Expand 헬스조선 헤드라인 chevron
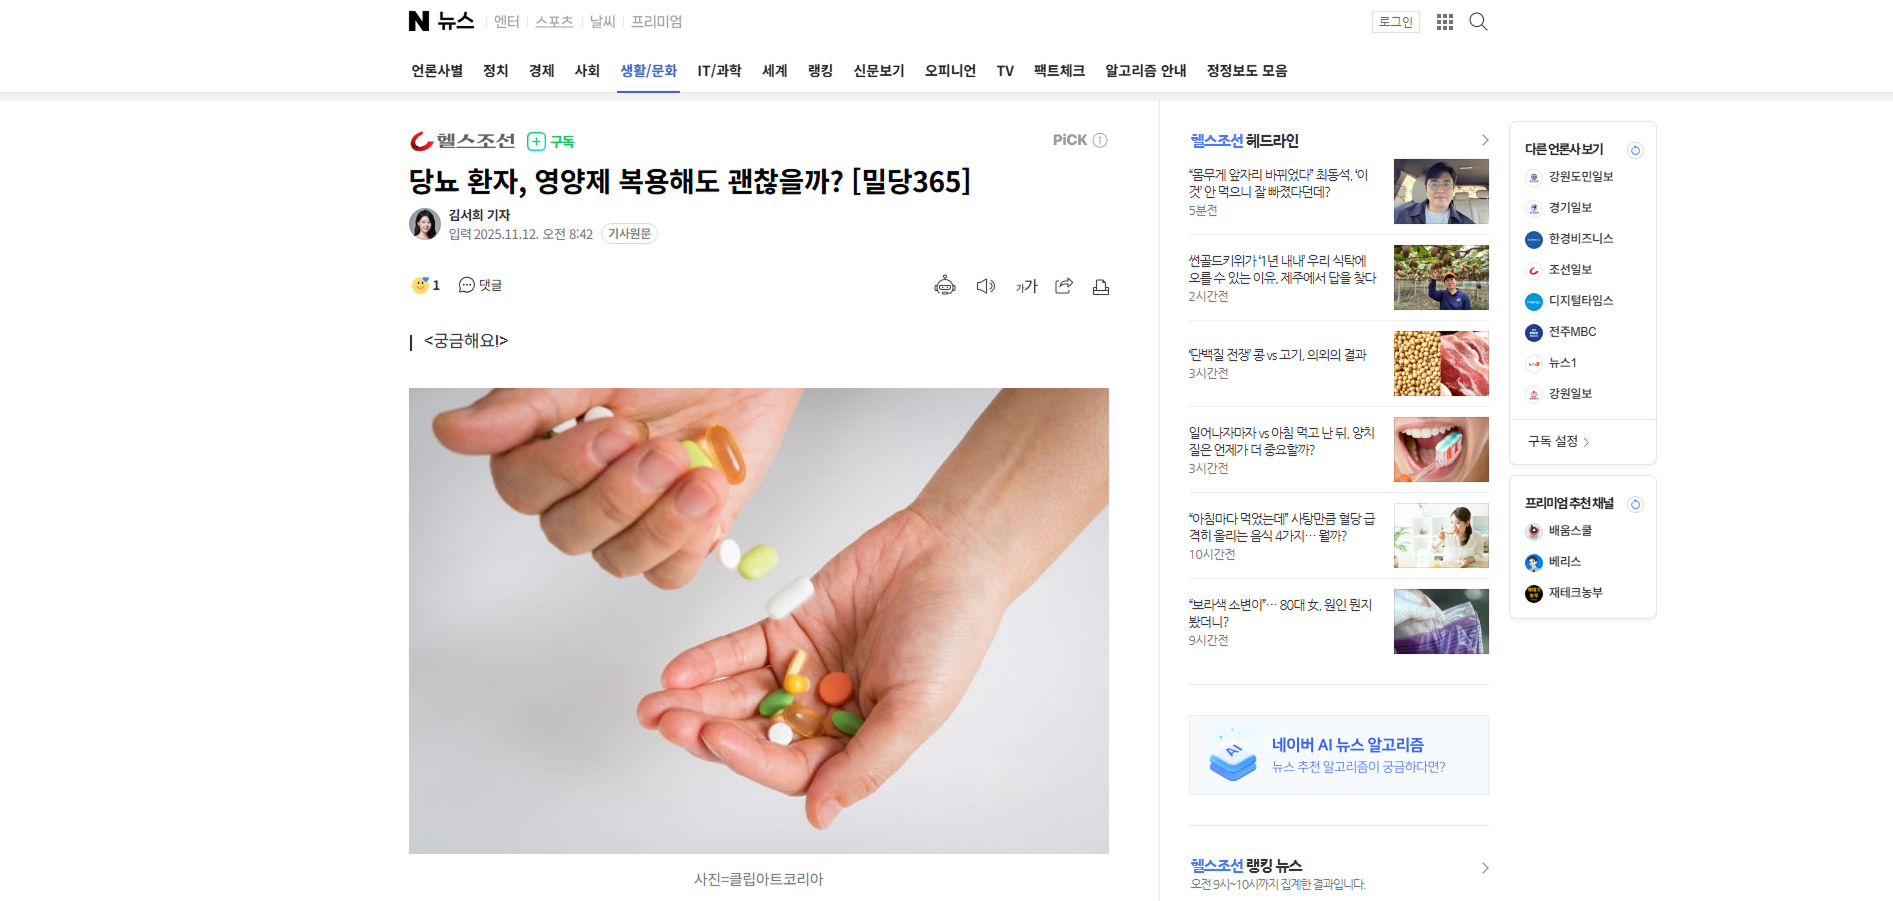Viewport: 1893px width, 901px height. coord(1484,140)
